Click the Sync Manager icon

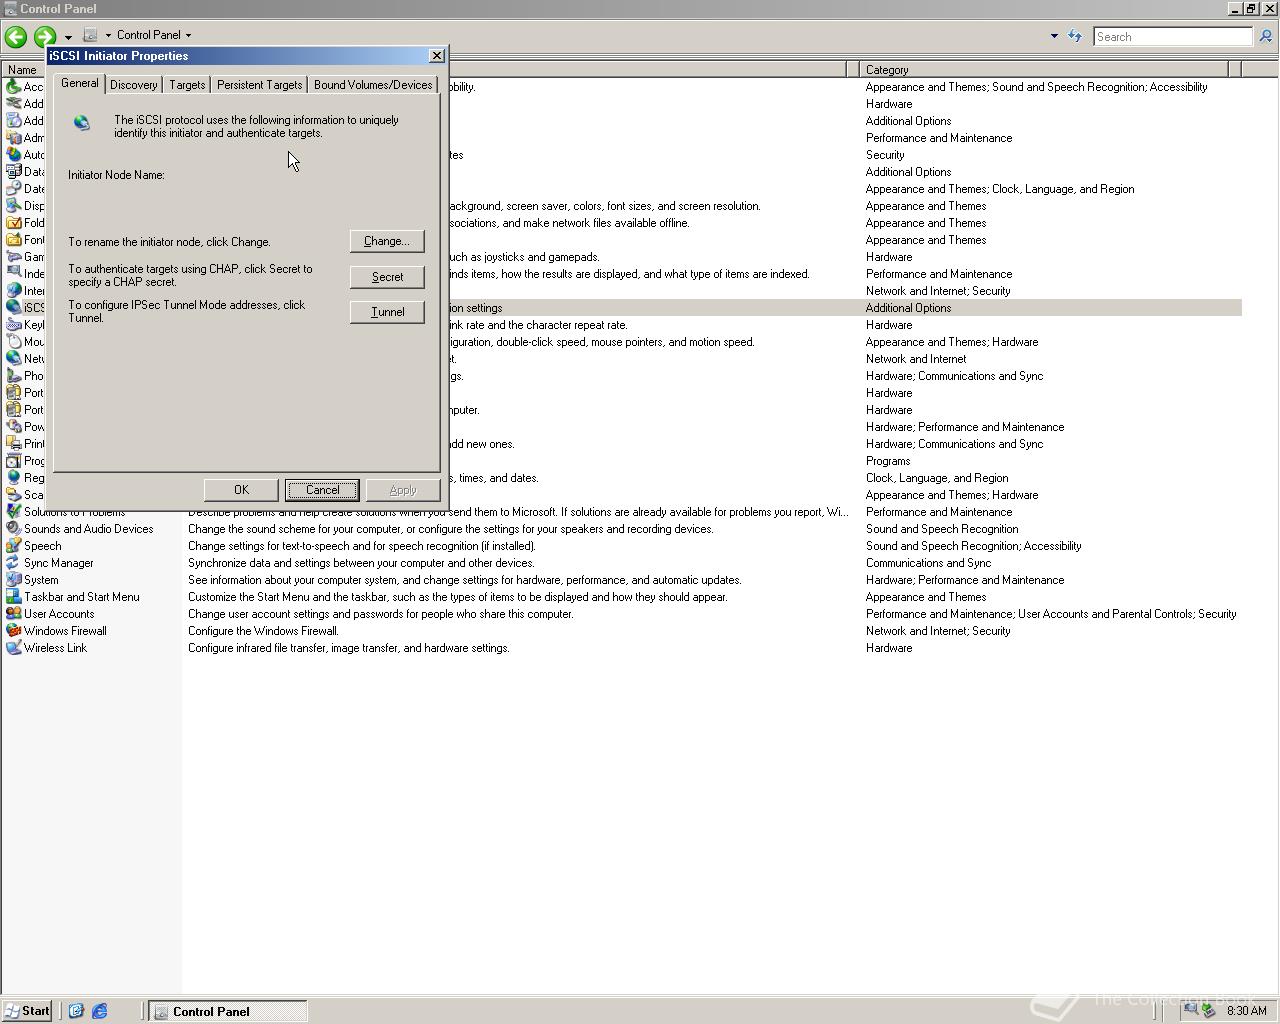point(13,563)
